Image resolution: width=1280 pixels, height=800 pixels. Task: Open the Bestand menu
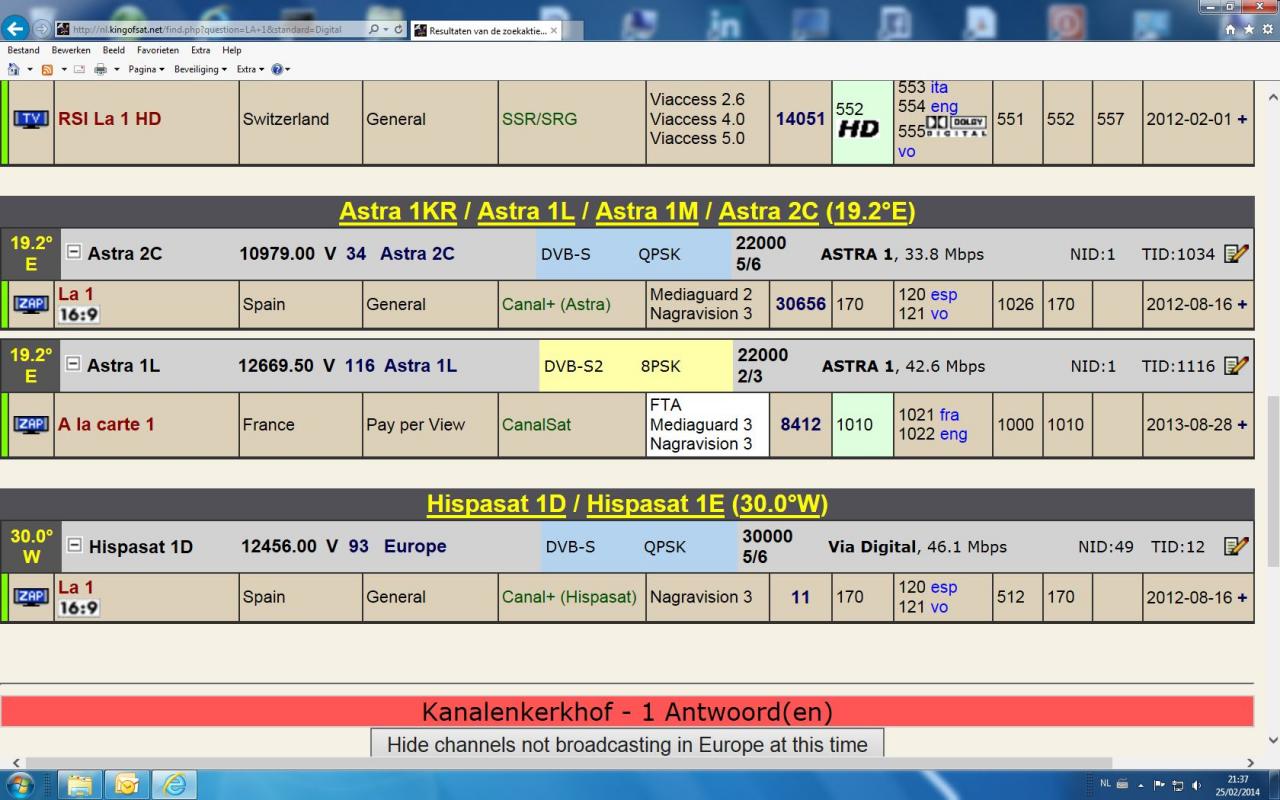[x=24, y=50]
